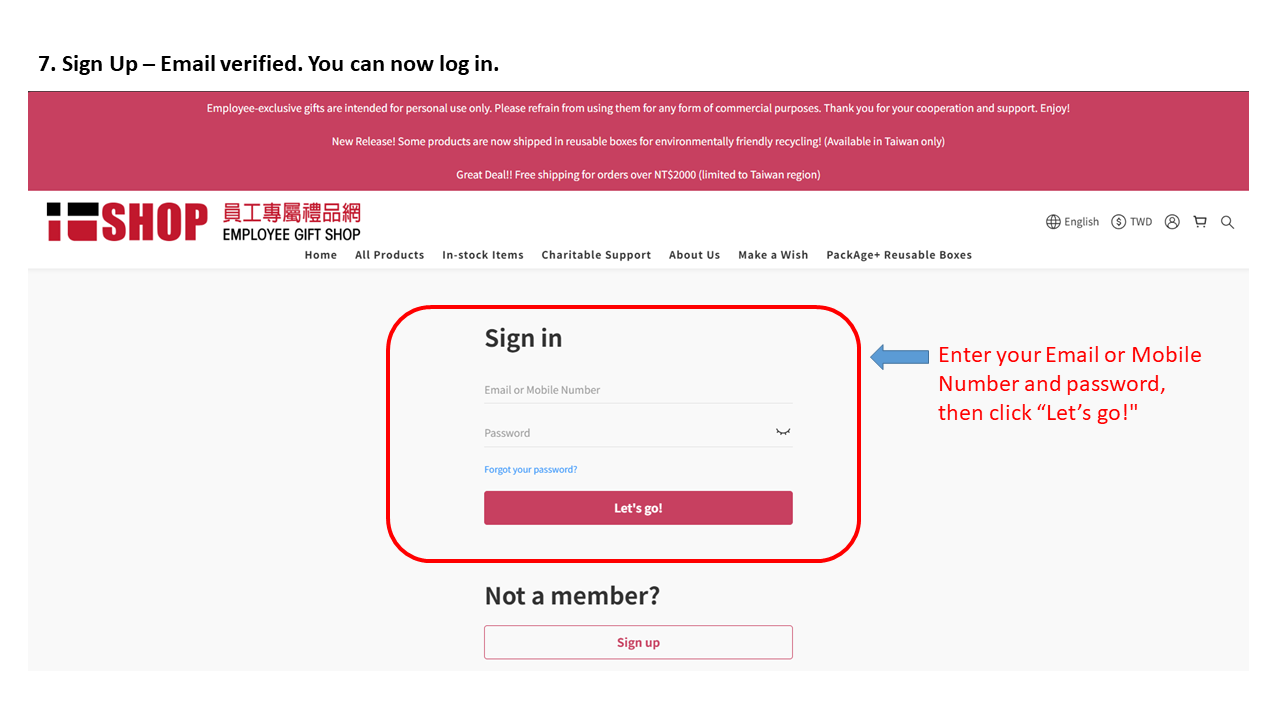Select In-stock Items in navigation

click(483, 255)
